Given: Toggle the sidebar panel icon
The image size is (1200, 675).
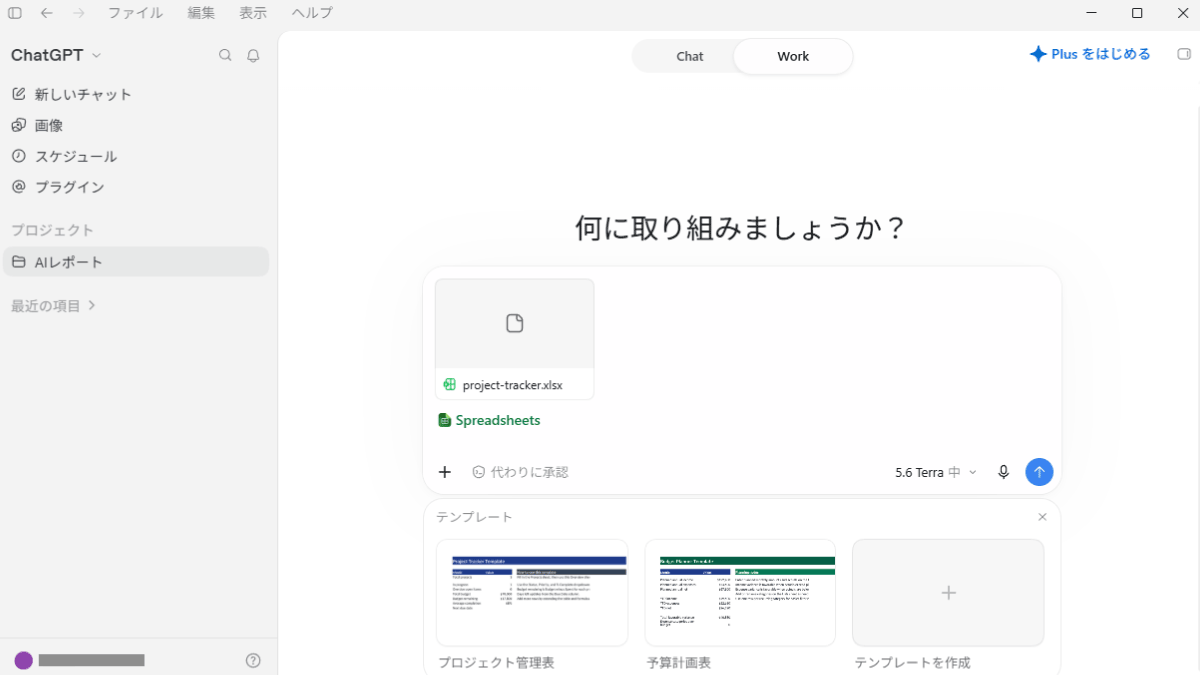Looking at the screenshot, I should click(x=15, y=13).
